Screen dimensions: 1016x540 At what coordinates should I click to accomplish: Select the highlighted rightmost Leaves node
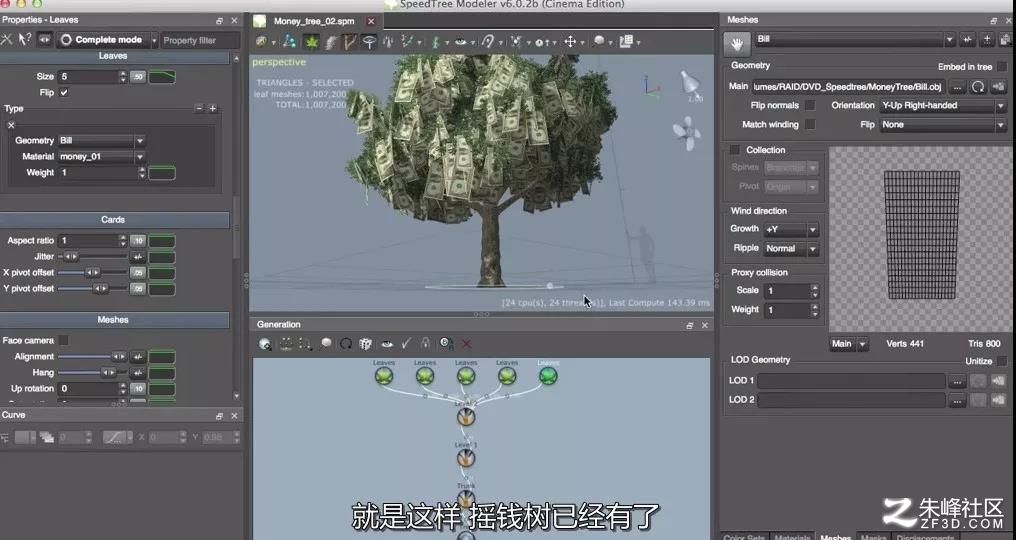[548, 375]
